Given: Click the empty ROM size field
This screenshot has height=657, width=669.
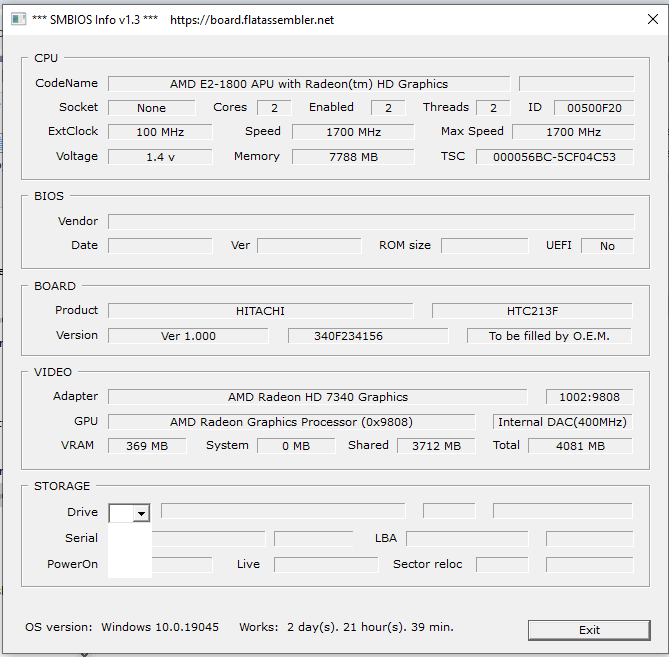Looking at the screenshot, I should coord(485,246).
